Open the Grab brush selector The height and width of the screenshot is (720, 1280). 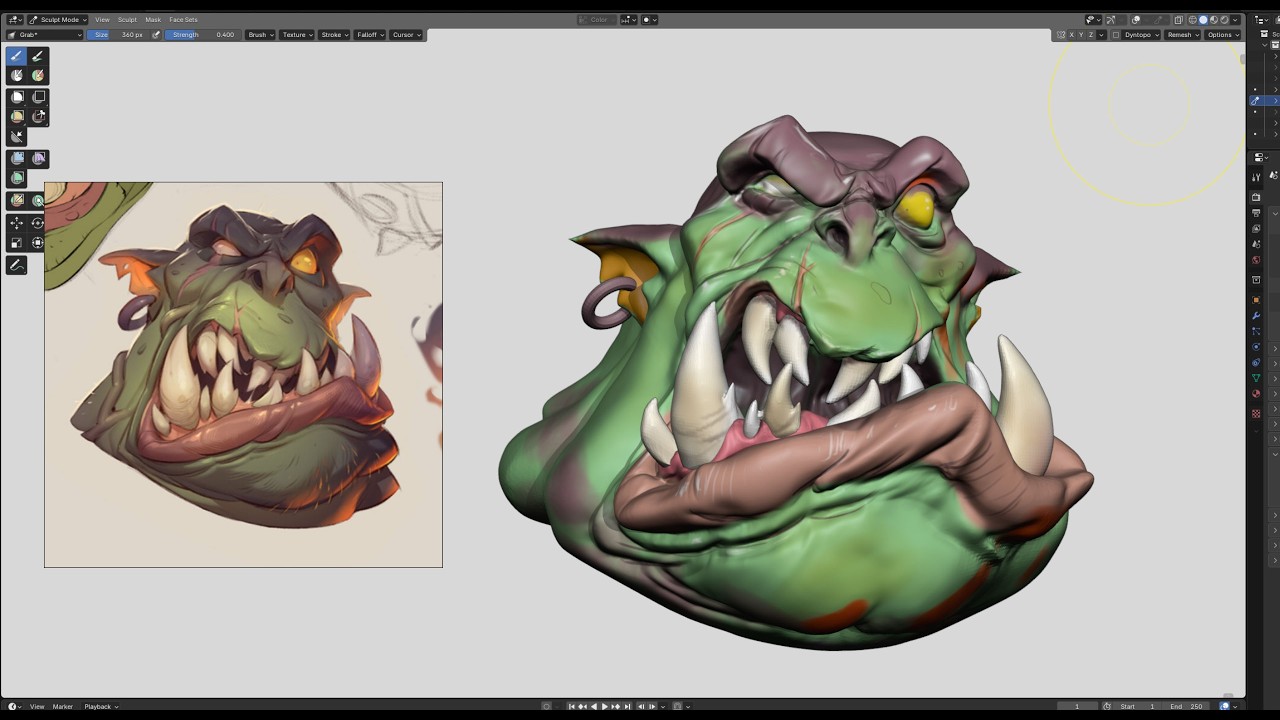point(45,35)
